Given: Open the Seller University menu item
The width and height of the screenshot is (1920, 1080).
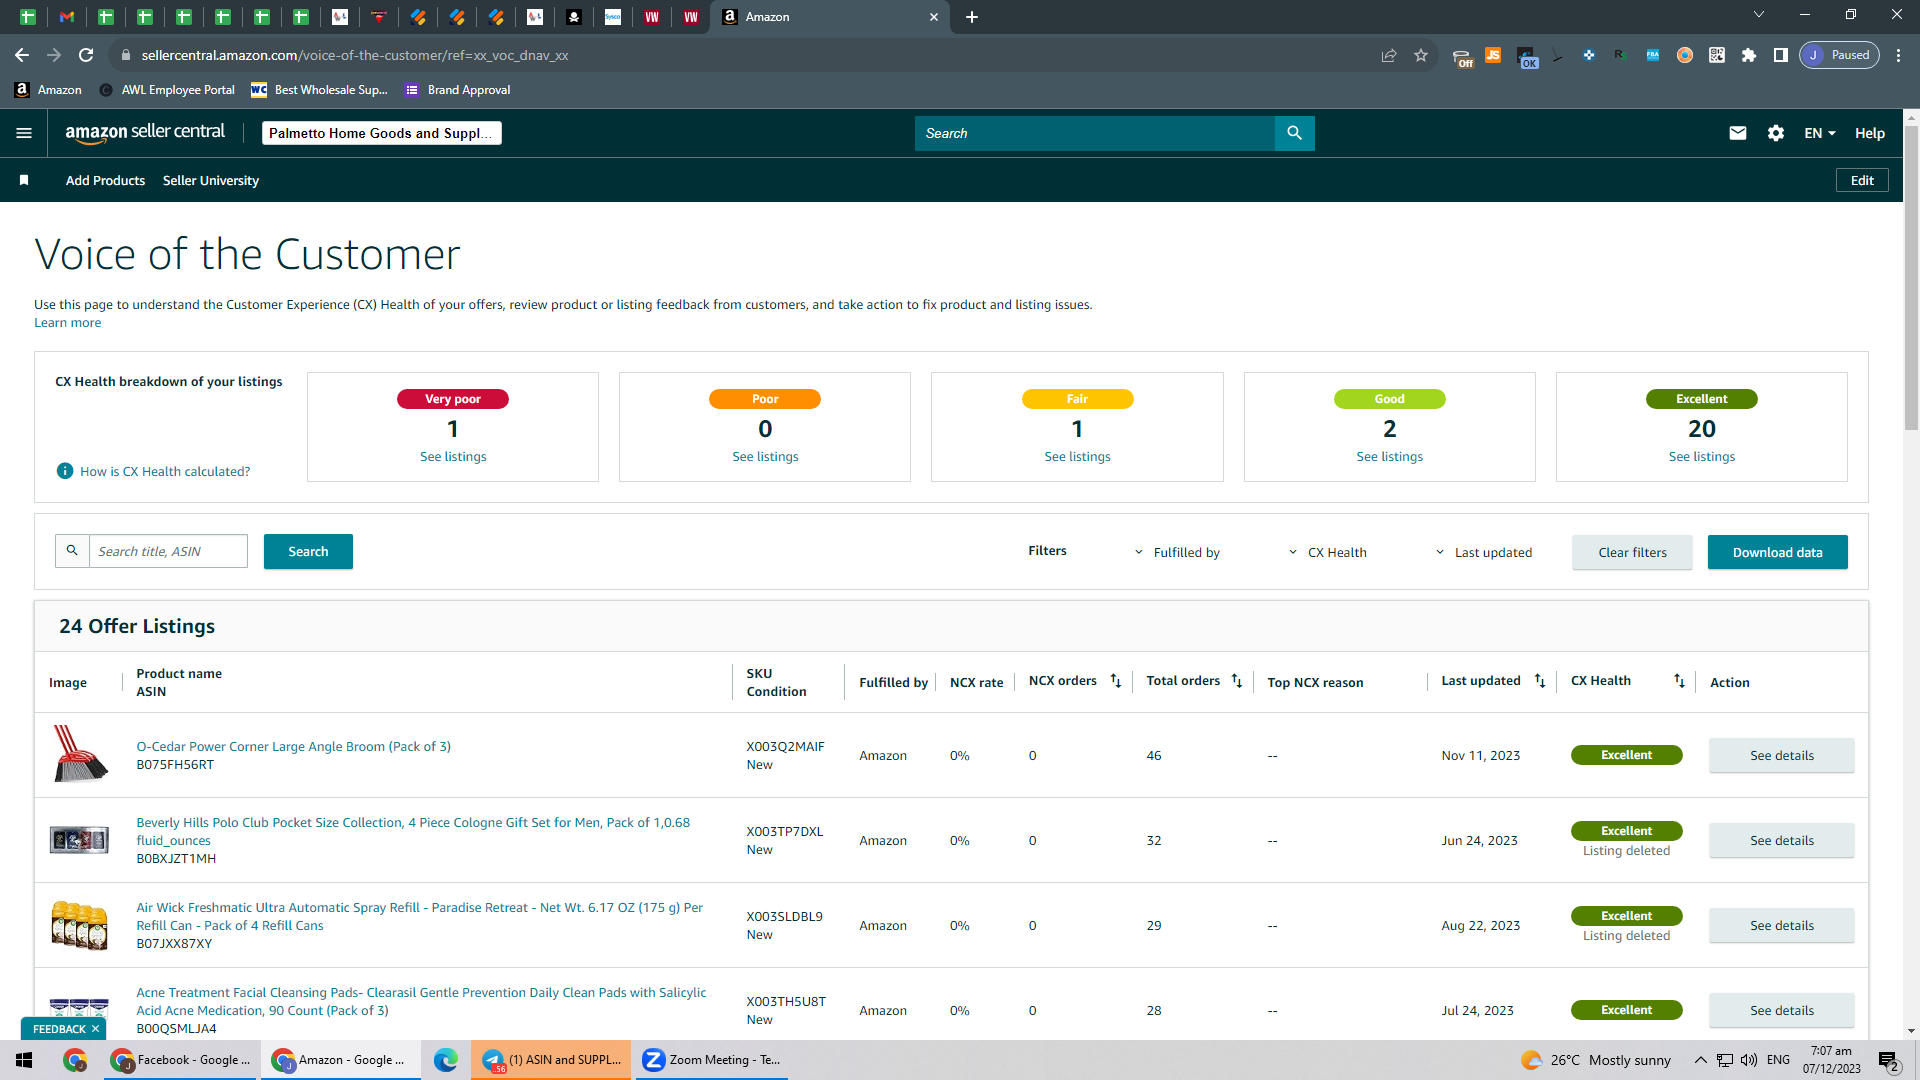Looking at the screenshot, I should point(211,180).
